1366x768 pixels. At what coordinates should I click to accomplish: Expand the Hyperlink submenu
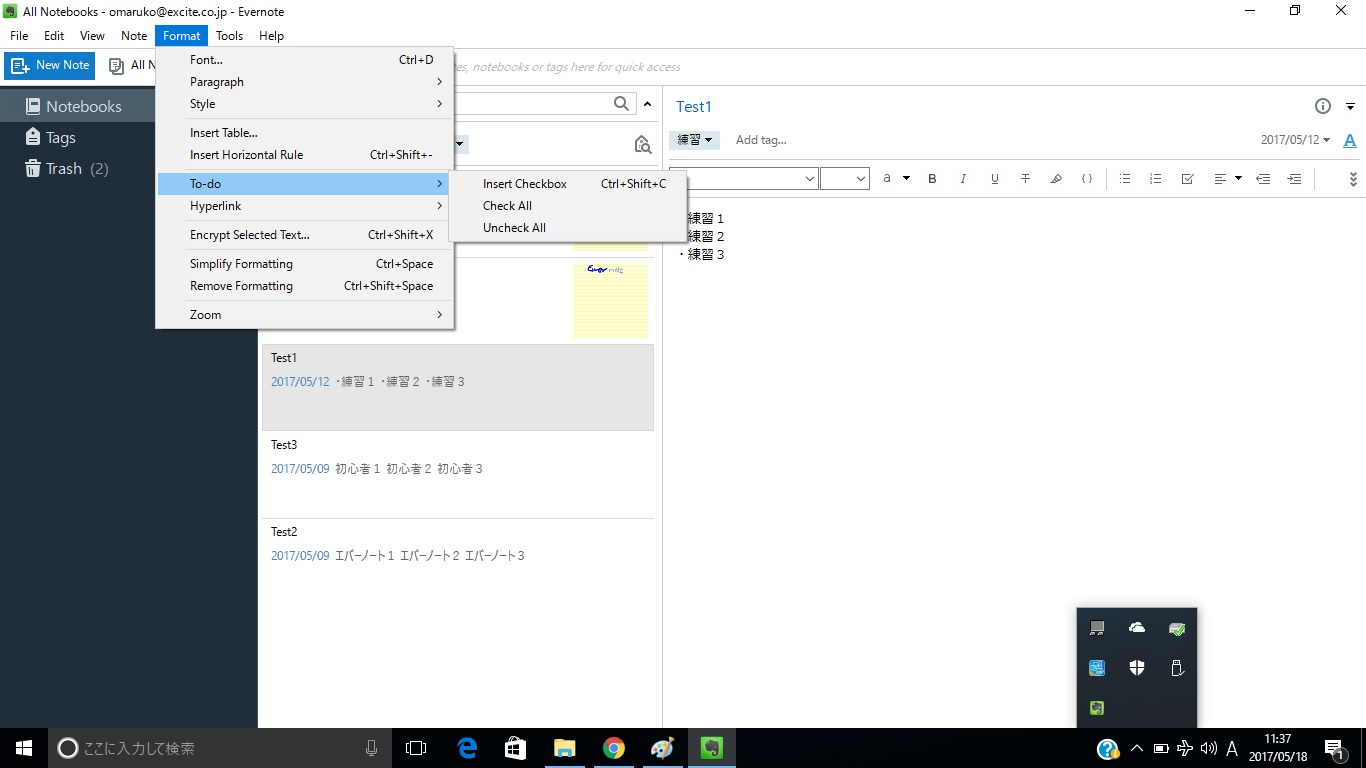(305, 206)
